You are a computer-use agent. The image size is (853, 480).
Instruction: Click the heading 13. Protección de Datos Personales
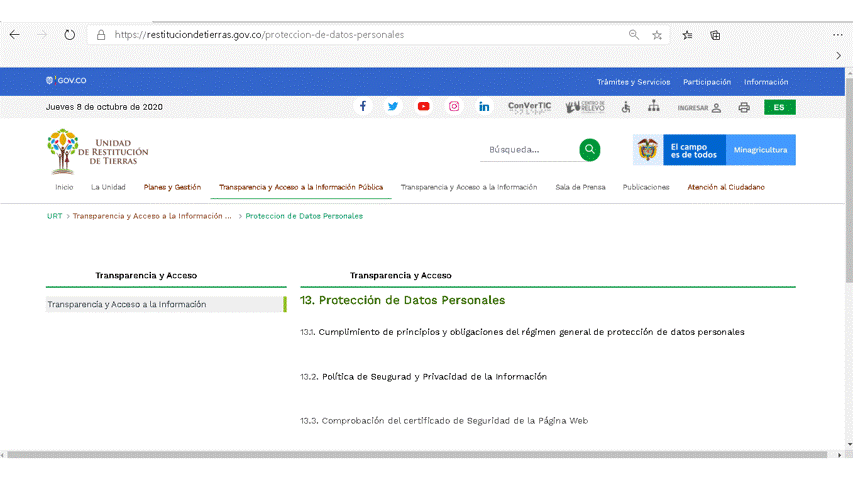click(x=403, y=300)
